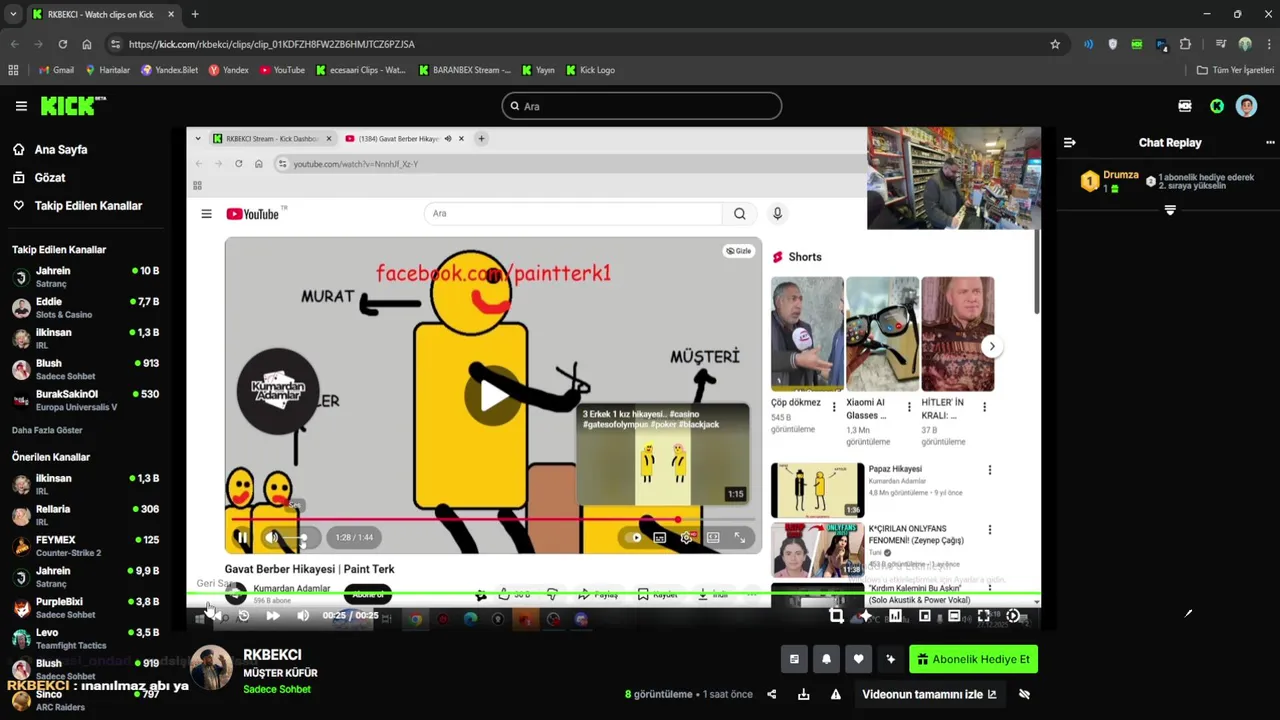Enable mini player mode
The image size is (1280, 720).
click(925, 616)
